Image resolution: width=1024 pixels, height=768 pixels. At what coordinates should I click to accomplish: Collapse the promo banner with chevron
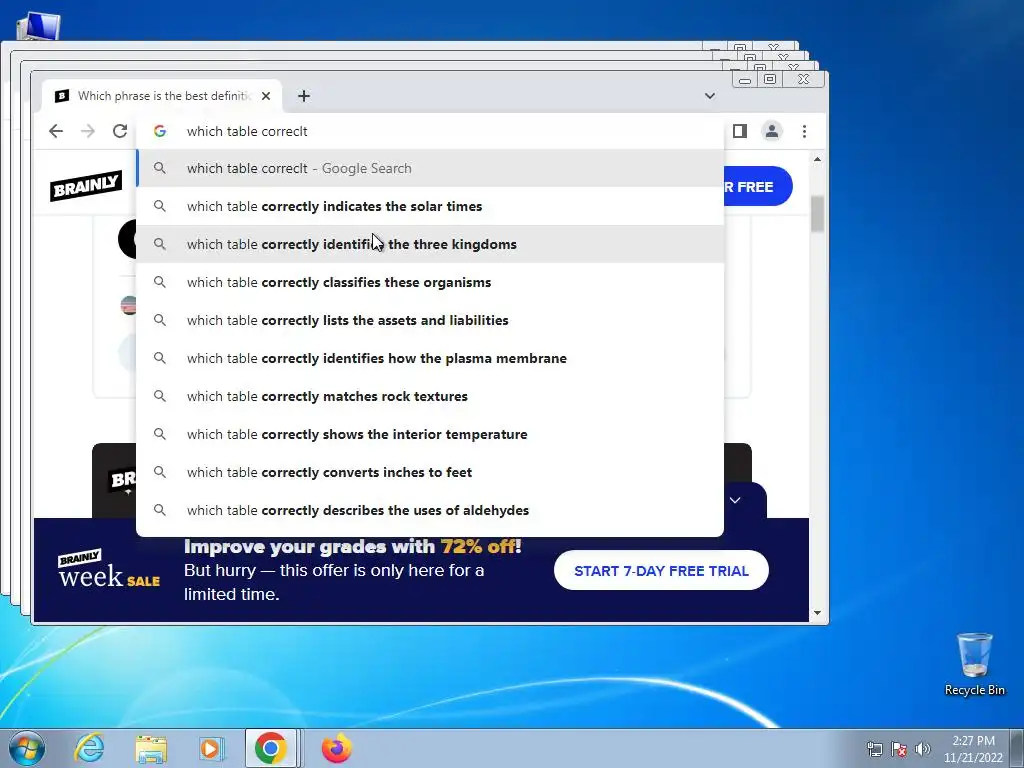point(735,500)
